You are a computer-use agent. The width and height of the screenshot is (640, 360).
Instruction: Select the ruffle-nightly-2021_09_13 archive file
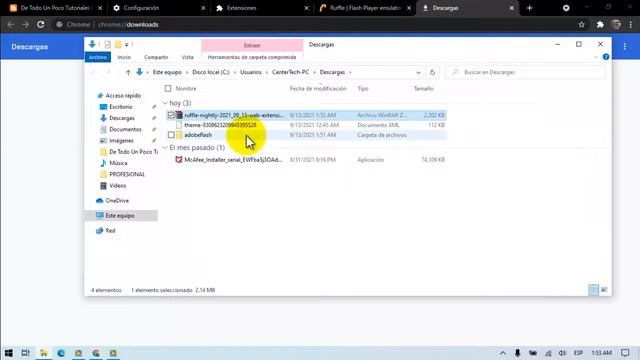(233, 115)
